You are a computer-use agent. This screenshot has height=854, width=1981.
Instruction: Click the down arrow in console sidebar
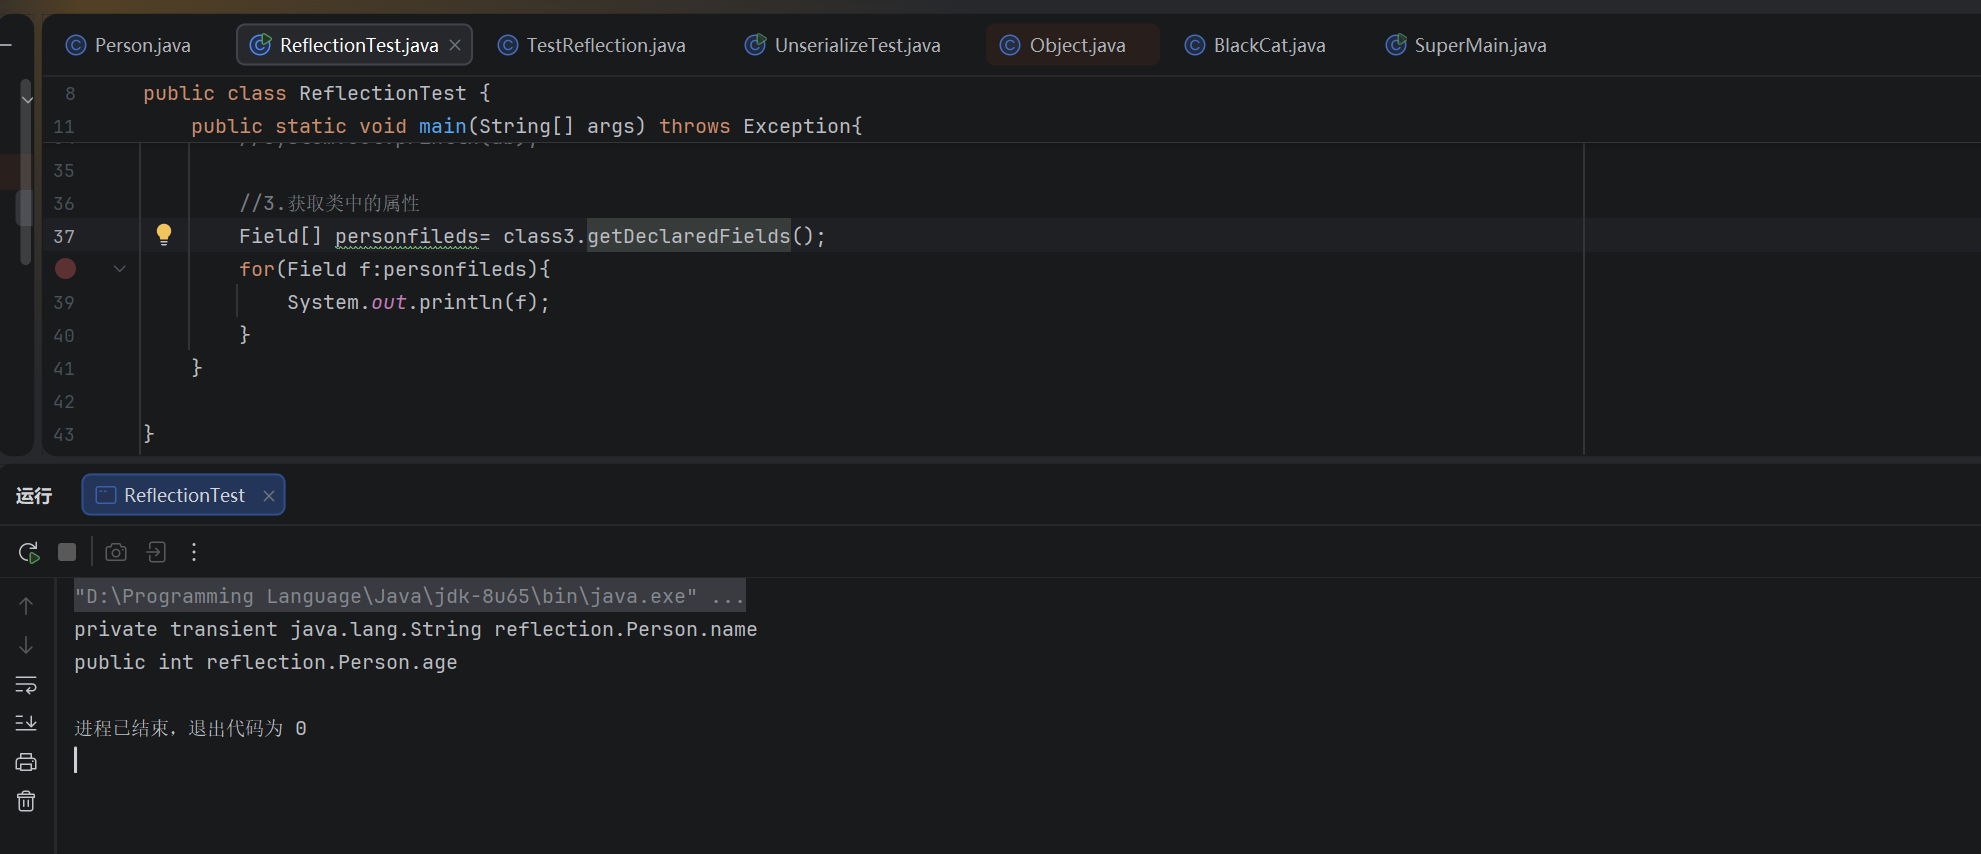coord(26,645)
